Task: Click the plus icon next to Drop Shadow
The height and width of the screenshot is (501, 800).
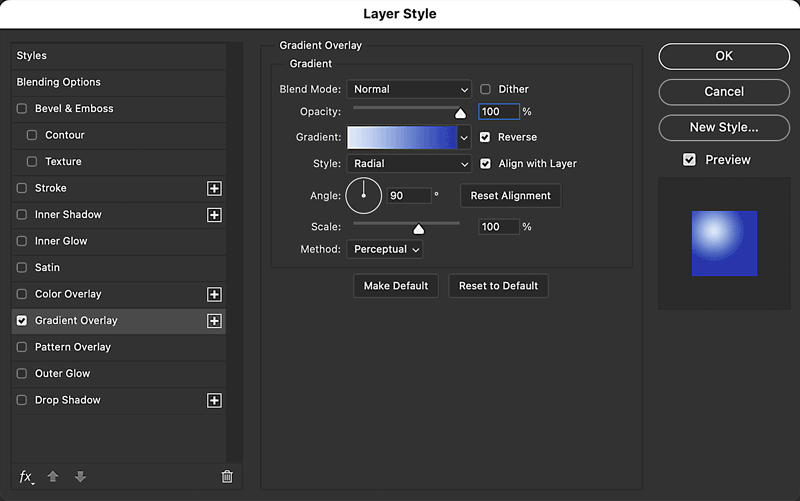Action: point(213,400)
